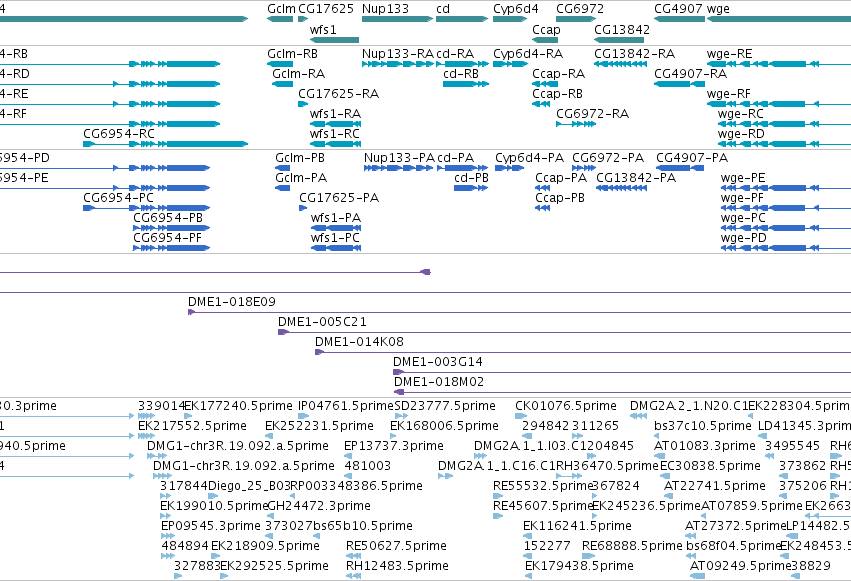851x581 pixels.
Task: Select the CG17625-PA protein label
Action: click(x=339, y=198)
